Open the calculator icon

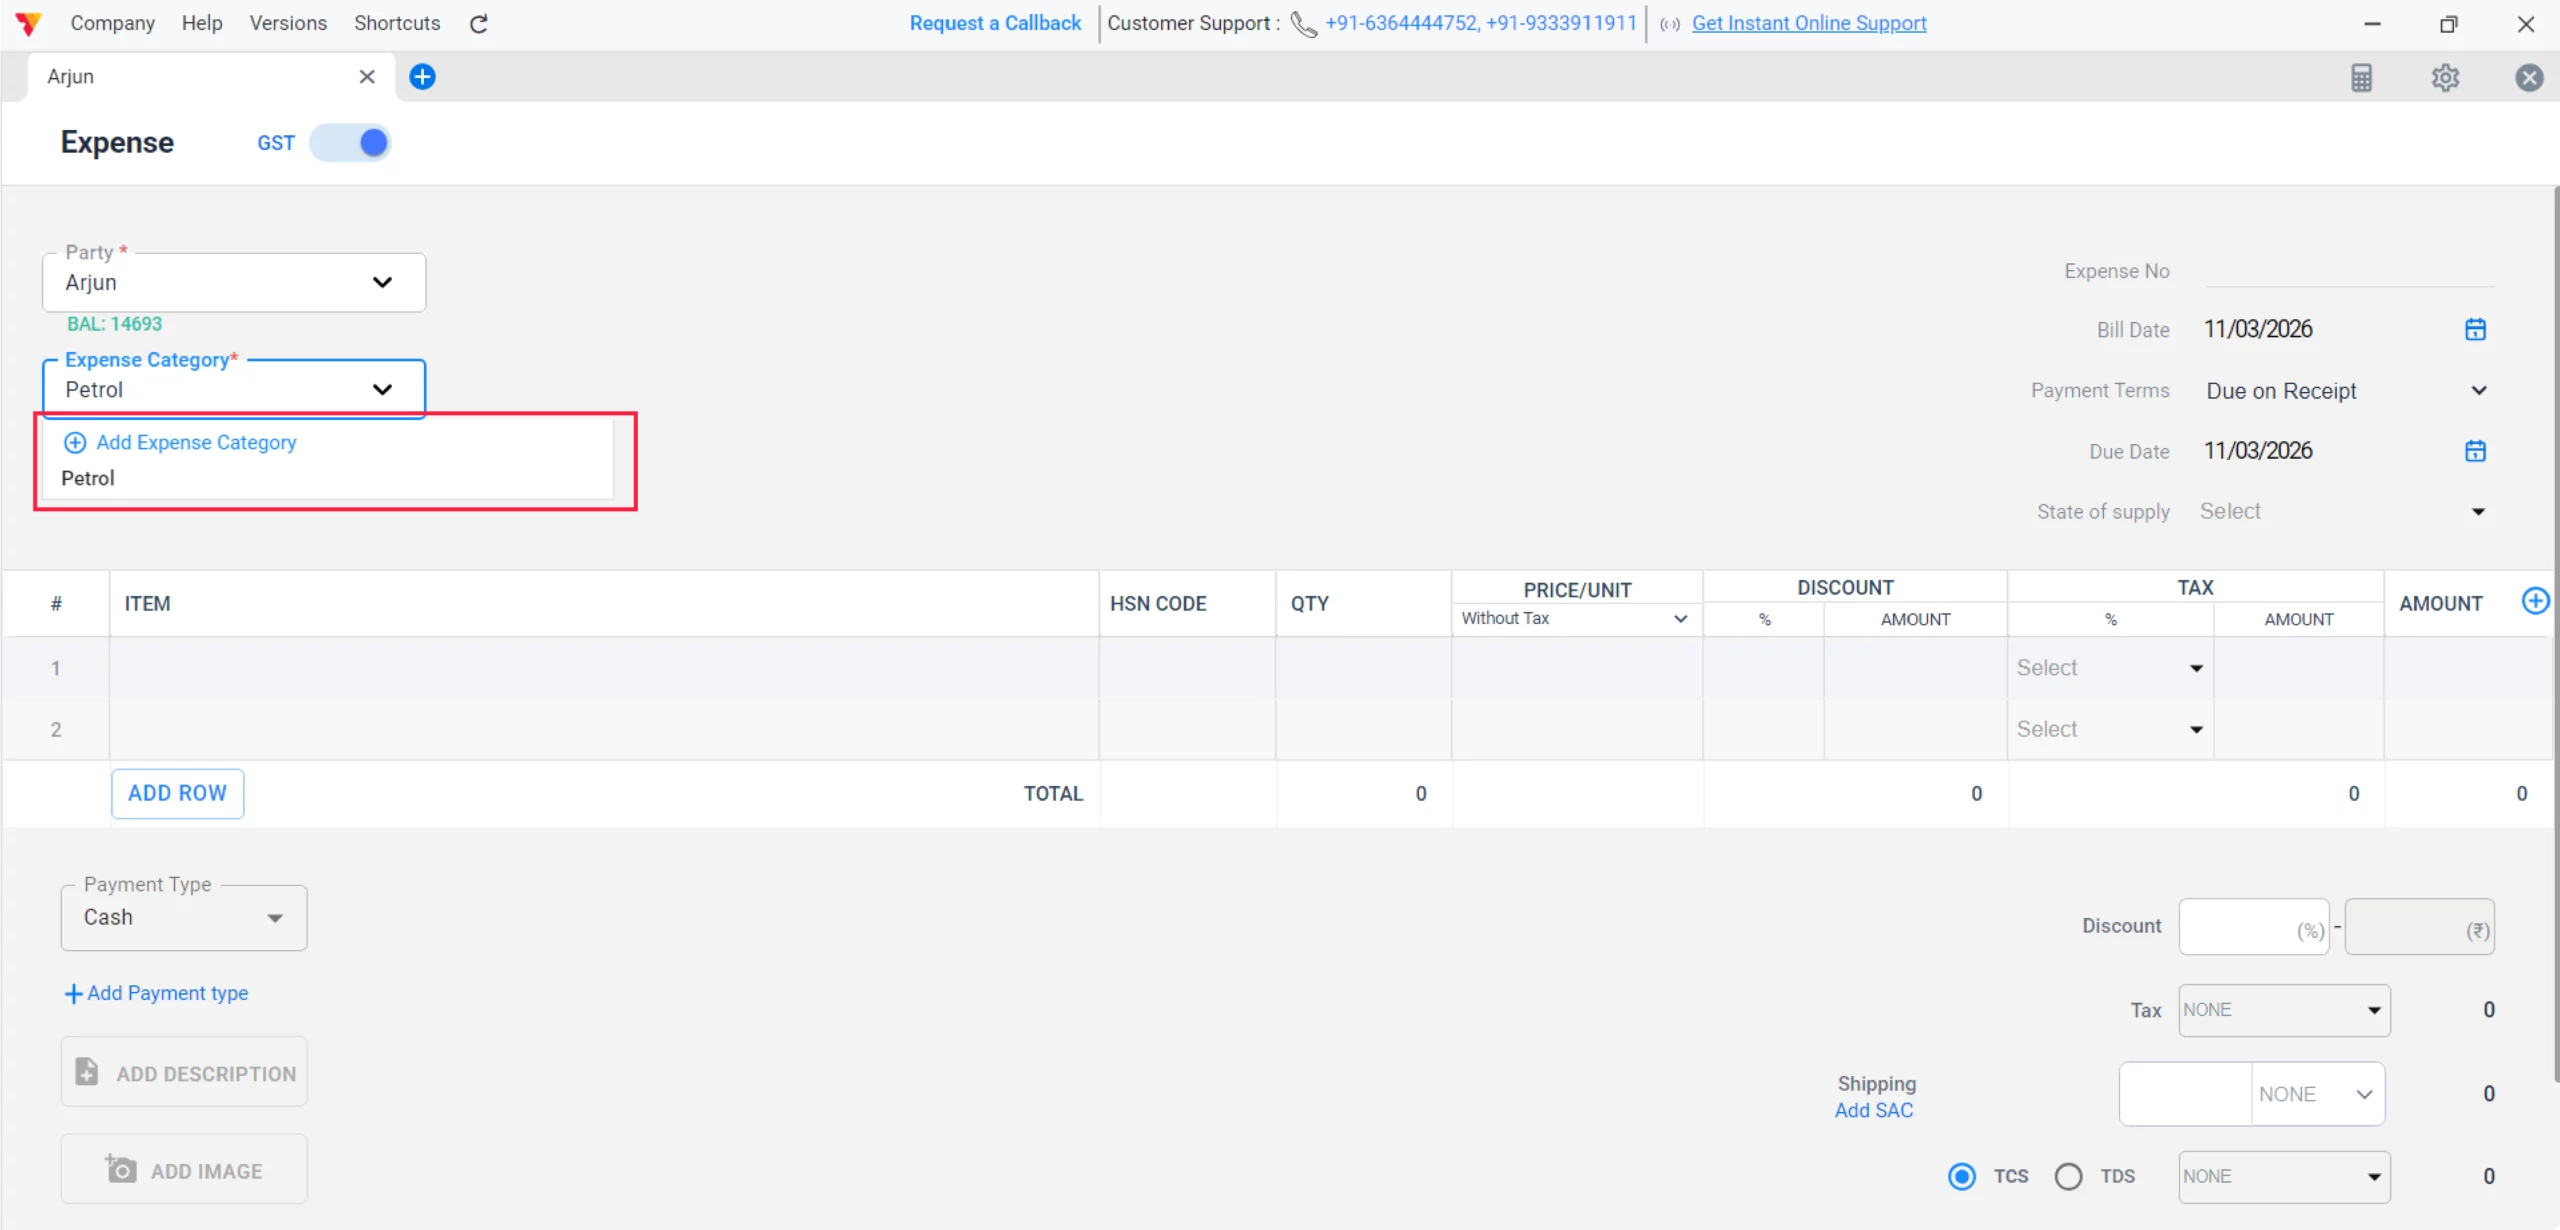[x=2362, y=77]
